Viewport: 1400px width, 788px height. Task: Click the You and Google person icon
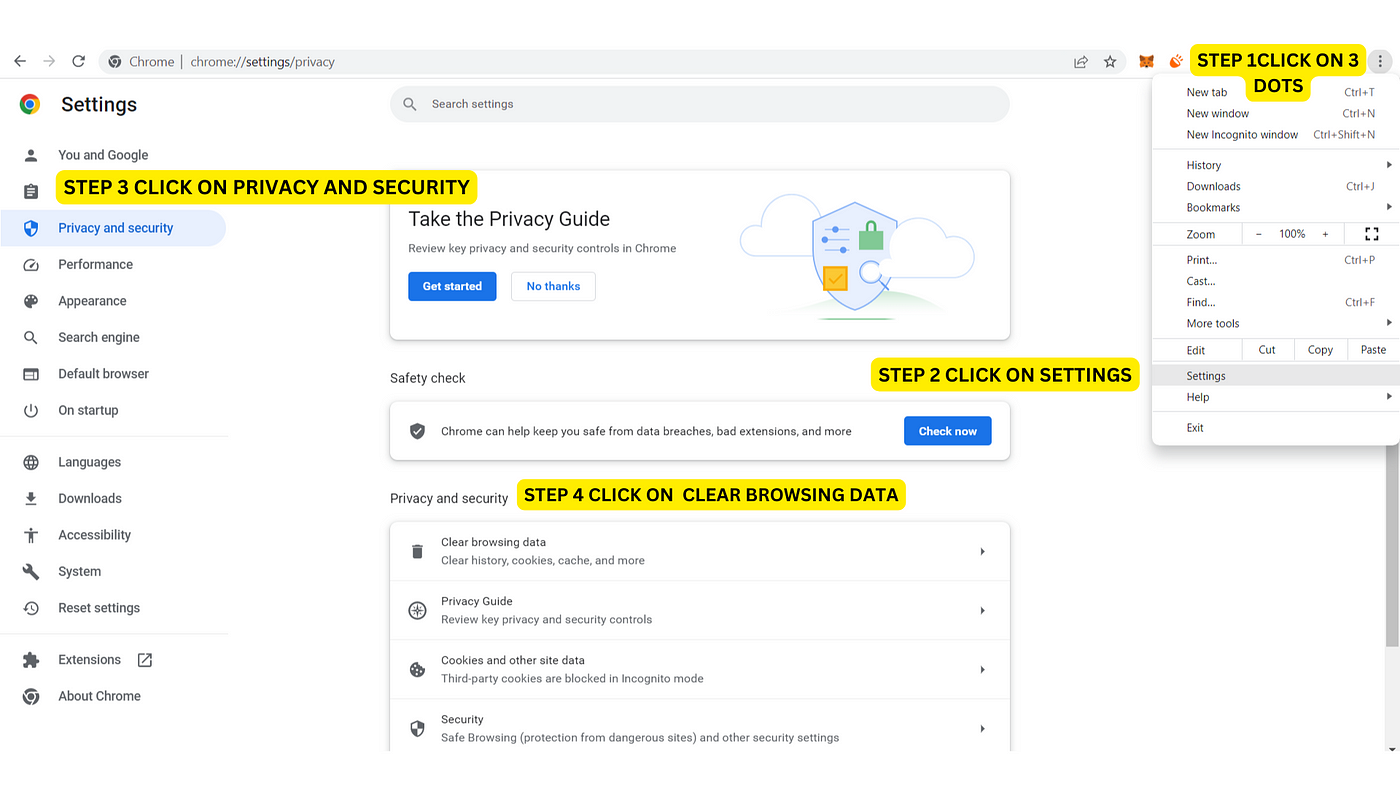(x=31, y=155)
